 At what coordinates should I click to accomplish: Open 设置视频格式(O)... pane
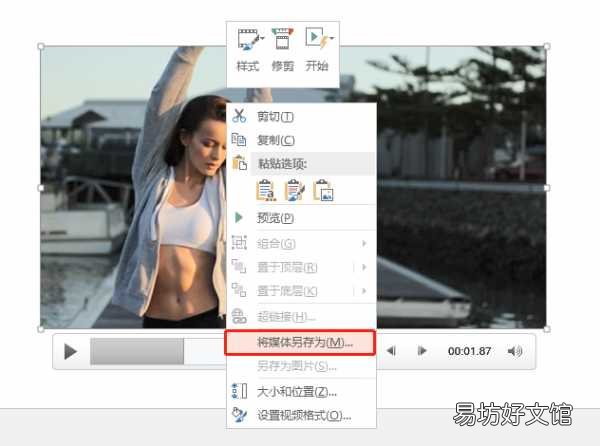coord(302,415)
